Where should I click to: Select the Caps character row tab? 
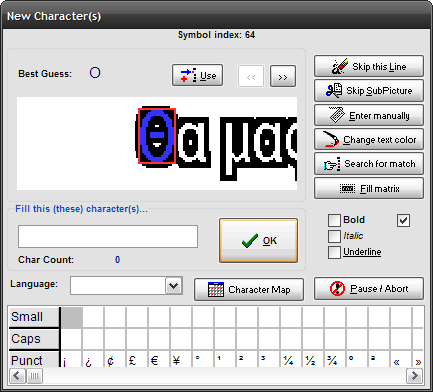[x=34, y=339]
